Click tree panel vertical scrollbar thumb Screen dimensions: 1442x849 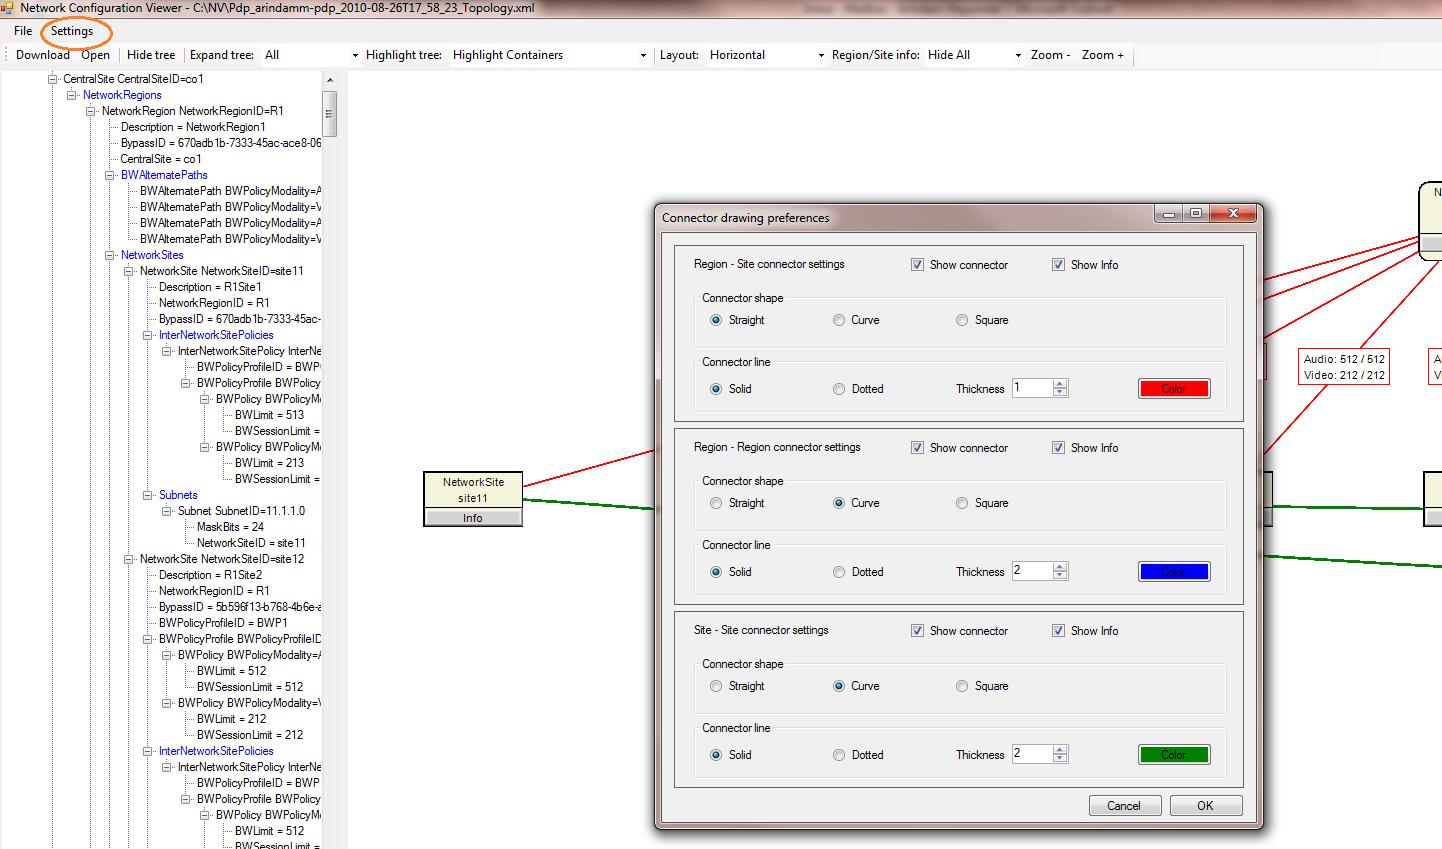tap(330, 113)
